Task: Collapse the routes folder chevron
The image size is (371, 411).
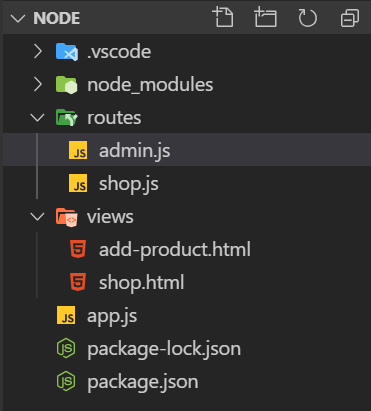Action: tap(37, 117)
